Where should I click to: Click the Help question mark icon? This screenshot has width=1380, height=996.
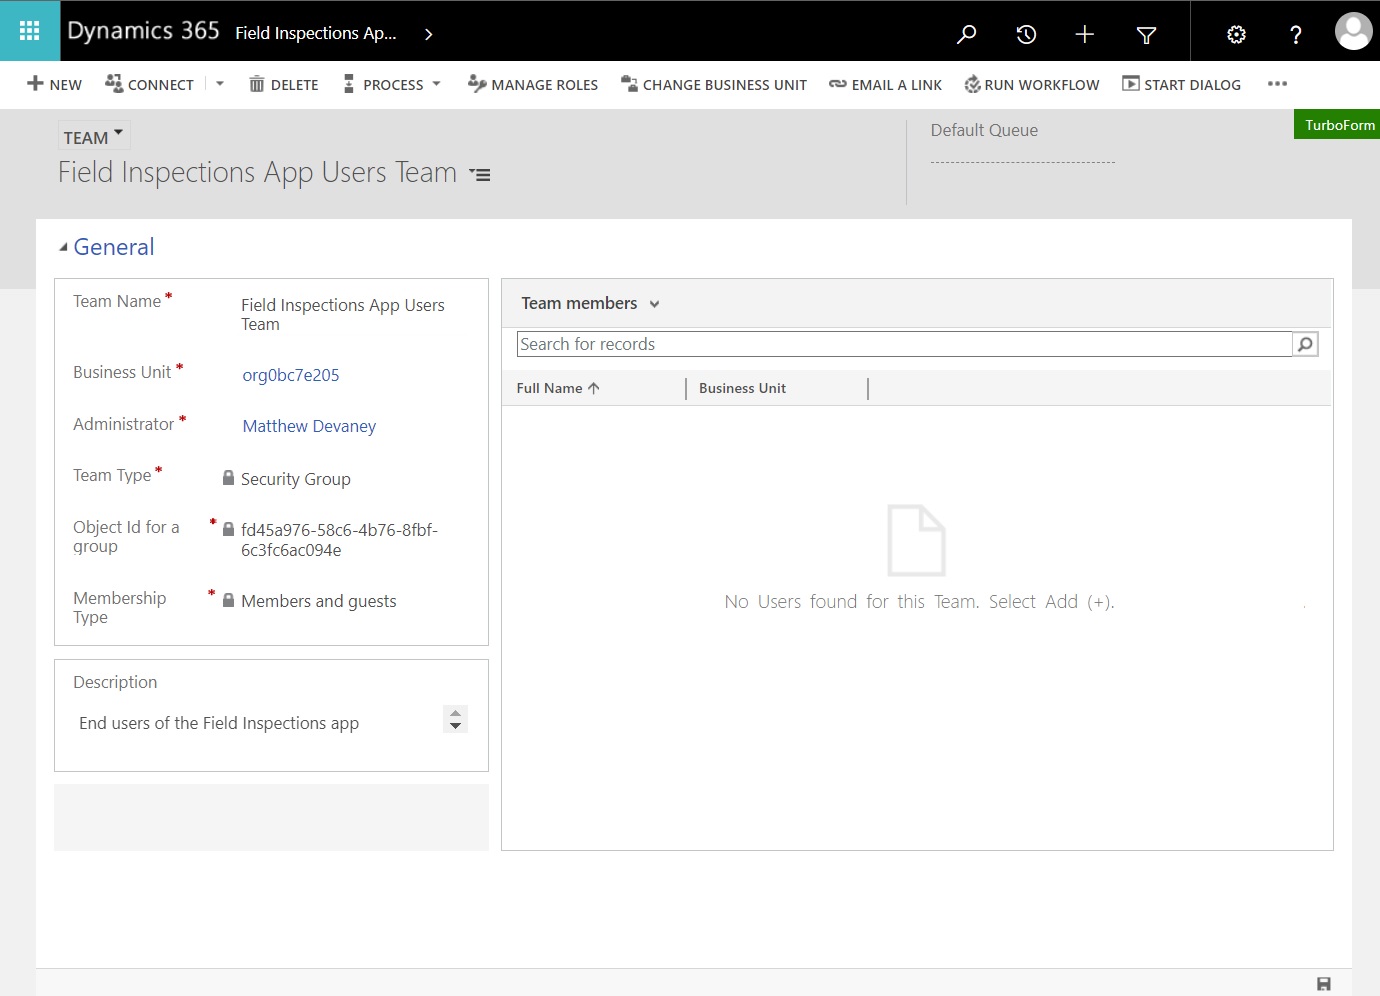click(x=1295, y=33)
